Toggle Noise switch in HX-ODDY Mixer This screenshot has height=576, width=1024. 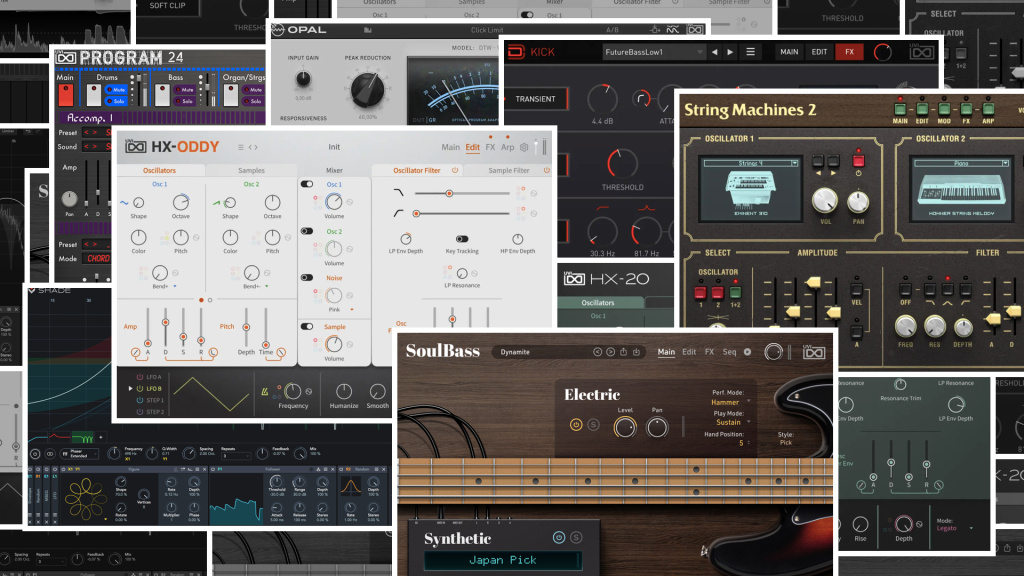tap(307, 278)
